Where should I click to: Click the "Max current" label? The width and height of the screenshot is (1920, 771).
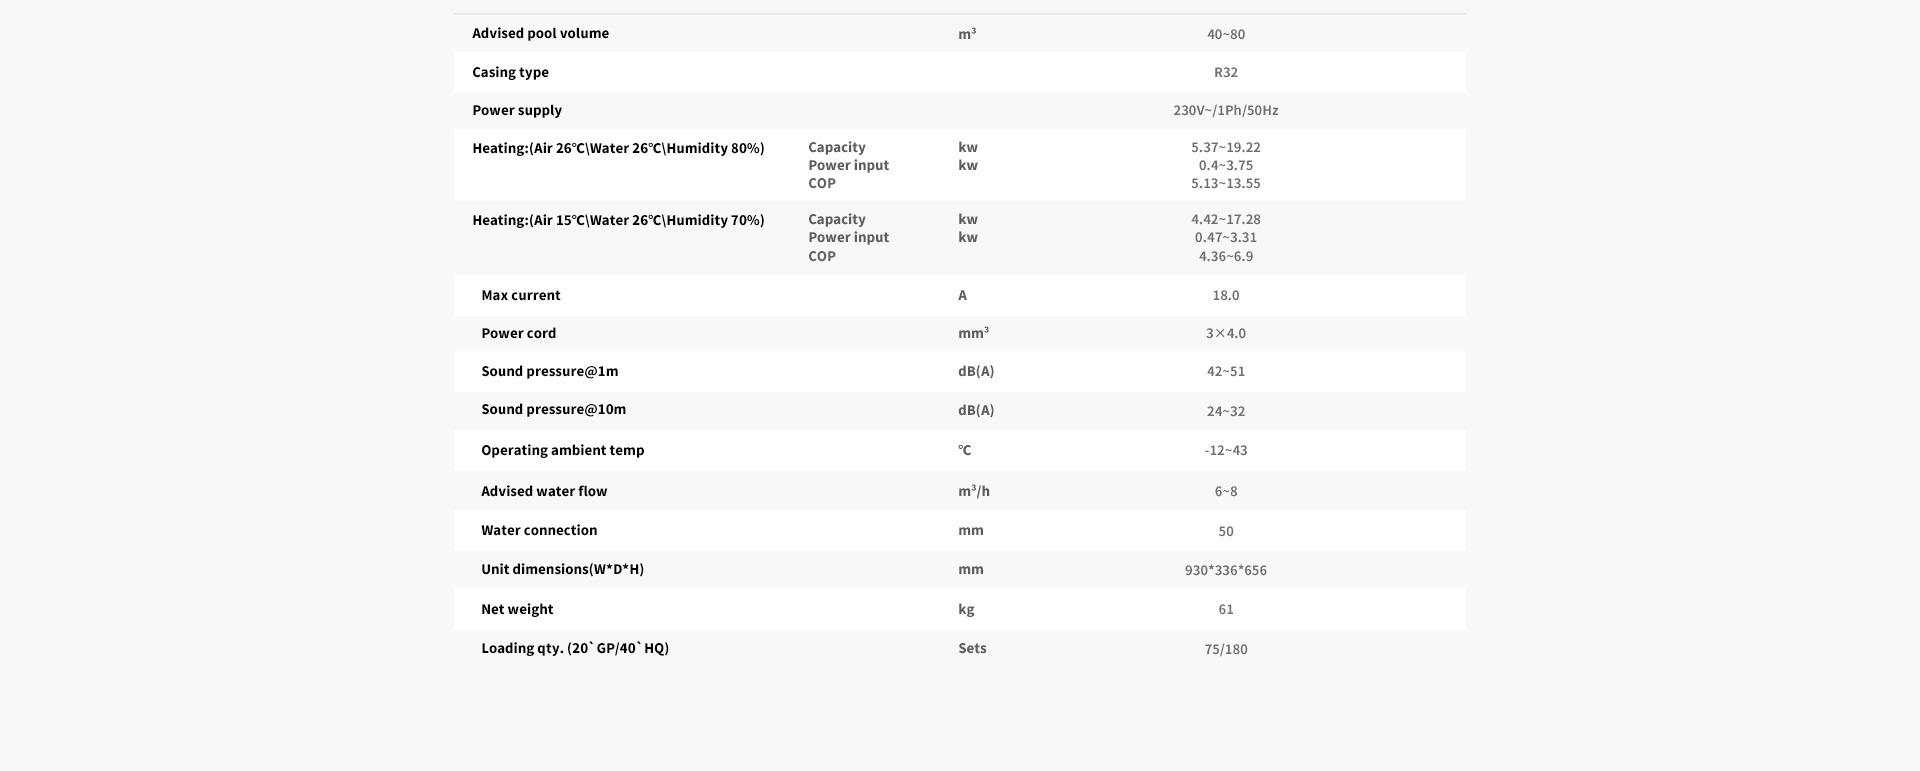pos(520,295)
